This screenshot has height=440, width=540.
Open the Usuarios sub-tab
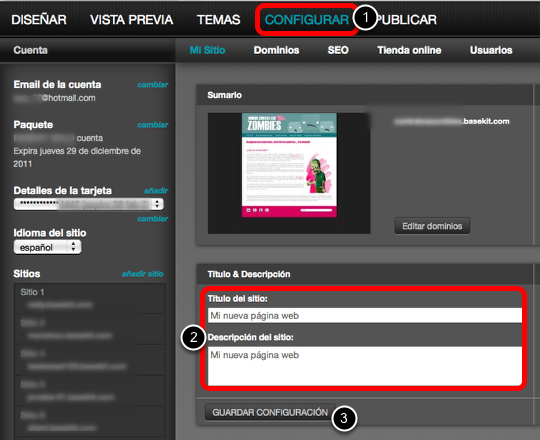491,50
